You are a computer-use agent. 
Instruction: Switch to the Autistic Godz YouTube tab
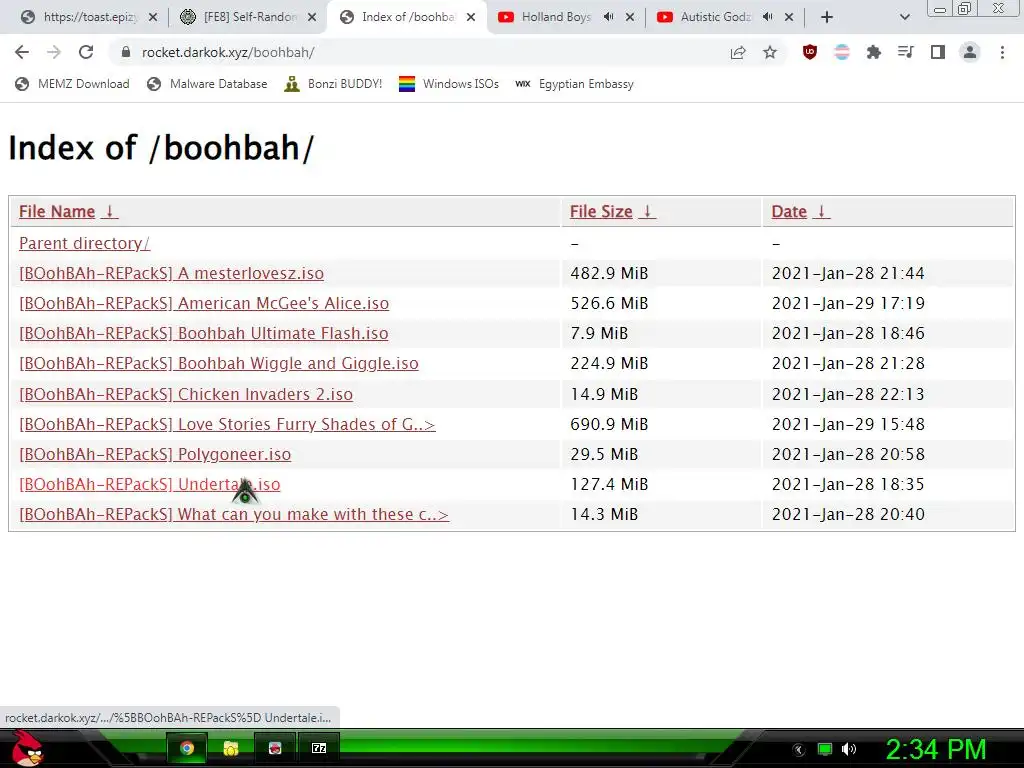pyautogui.click(x=726, y=17)
